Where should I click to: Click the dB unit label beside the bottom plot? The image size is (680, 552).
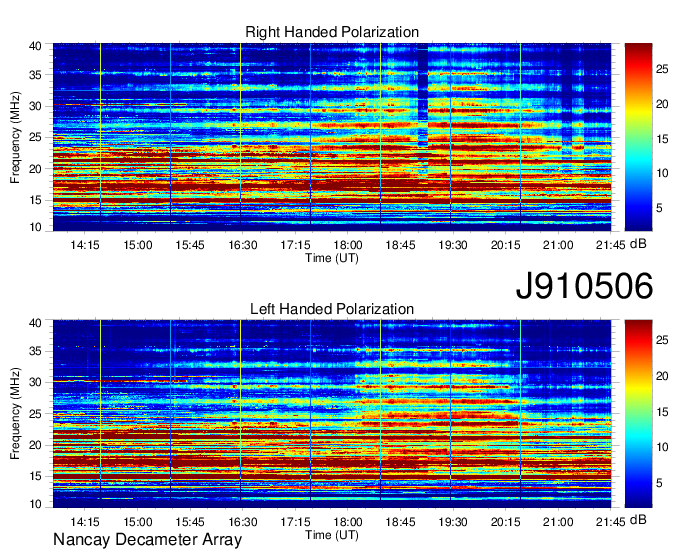tap(638, 520)
